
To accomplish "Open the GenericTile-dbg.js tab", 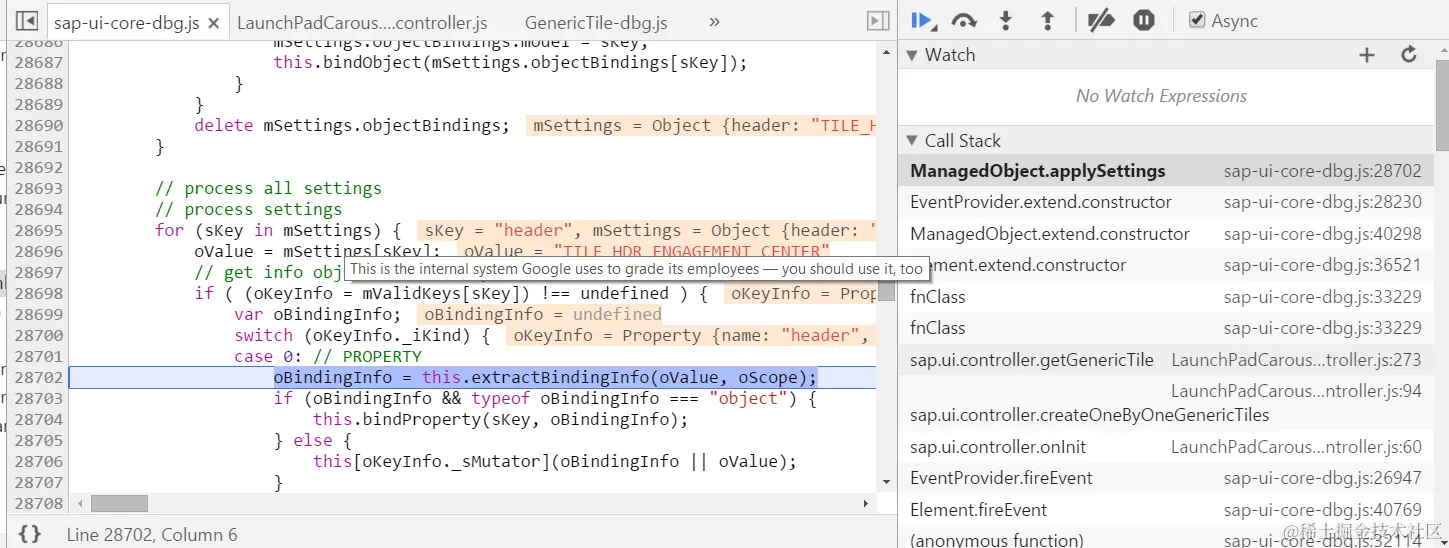I will click(x=596, y=22).
